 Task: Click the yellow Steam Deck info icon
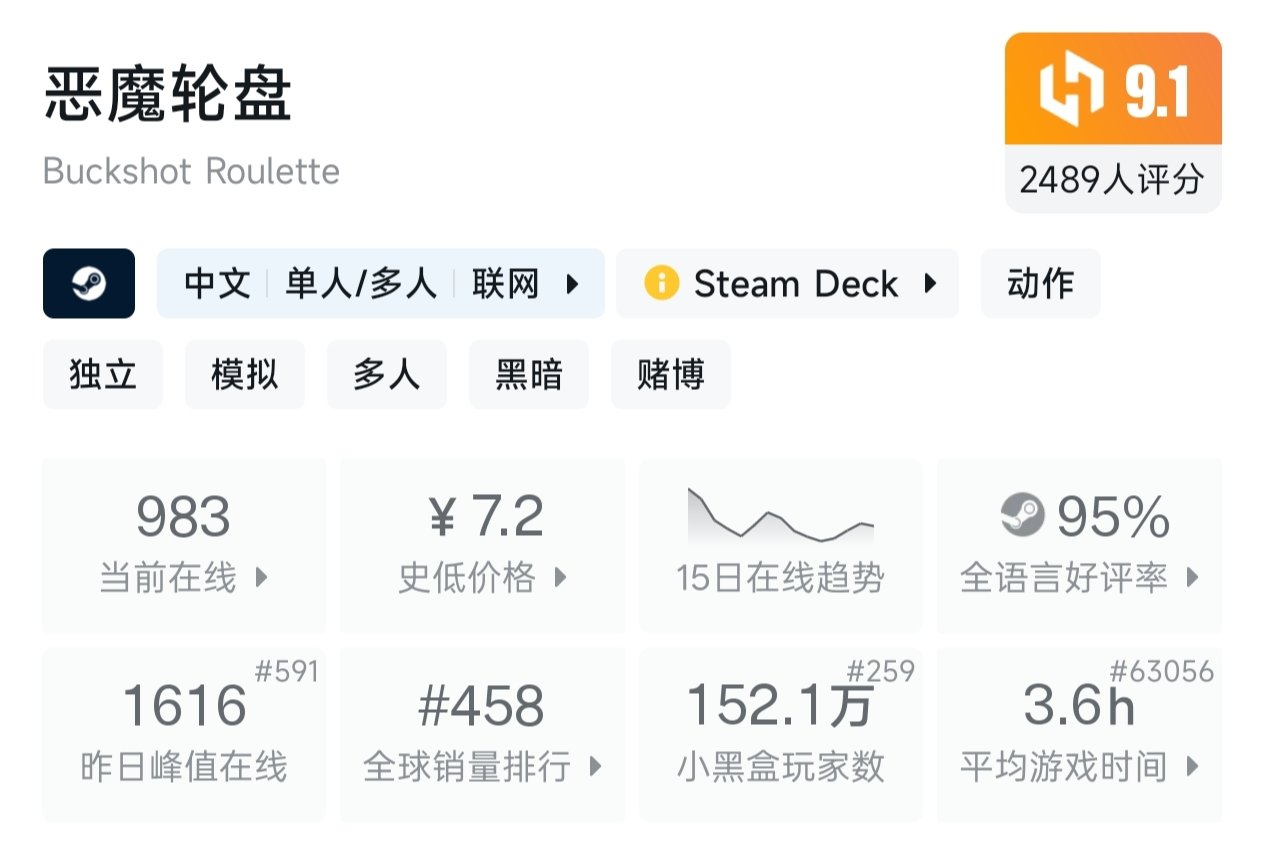[661, 284]
